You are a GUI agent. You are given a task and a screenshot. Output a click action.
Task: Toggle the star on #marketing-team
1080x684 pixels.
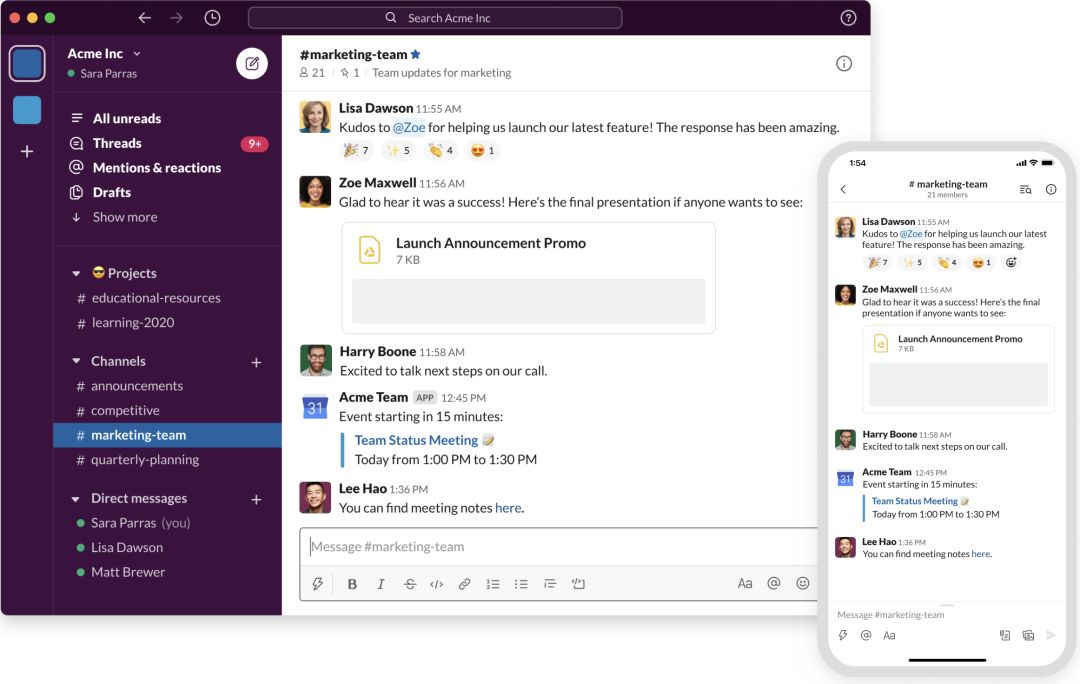click(x=416, y=54)
